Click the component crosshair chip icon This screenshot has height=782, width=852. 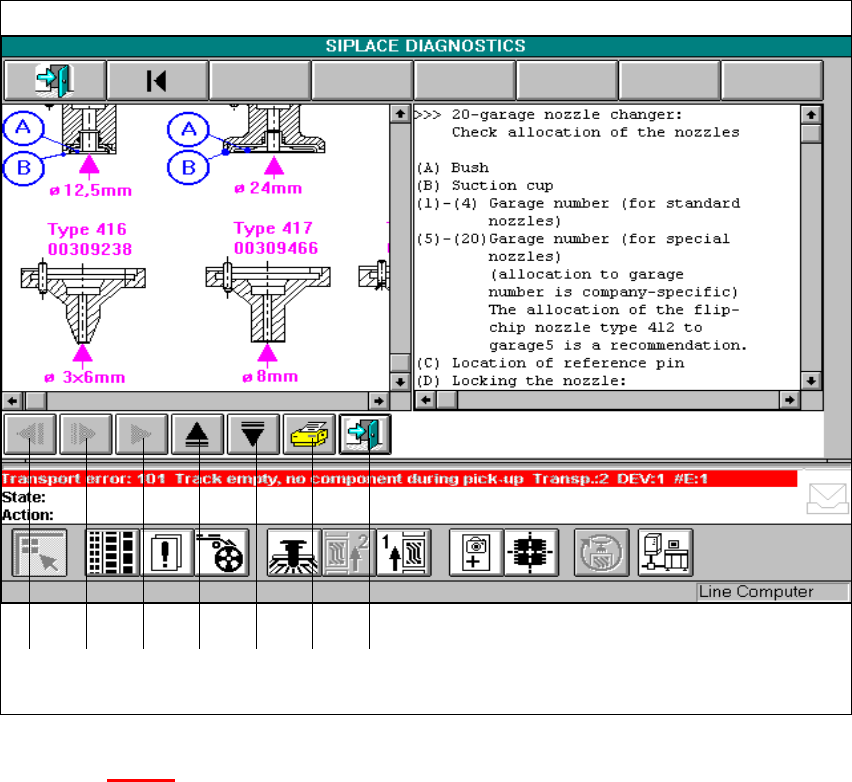pos(531,553)
